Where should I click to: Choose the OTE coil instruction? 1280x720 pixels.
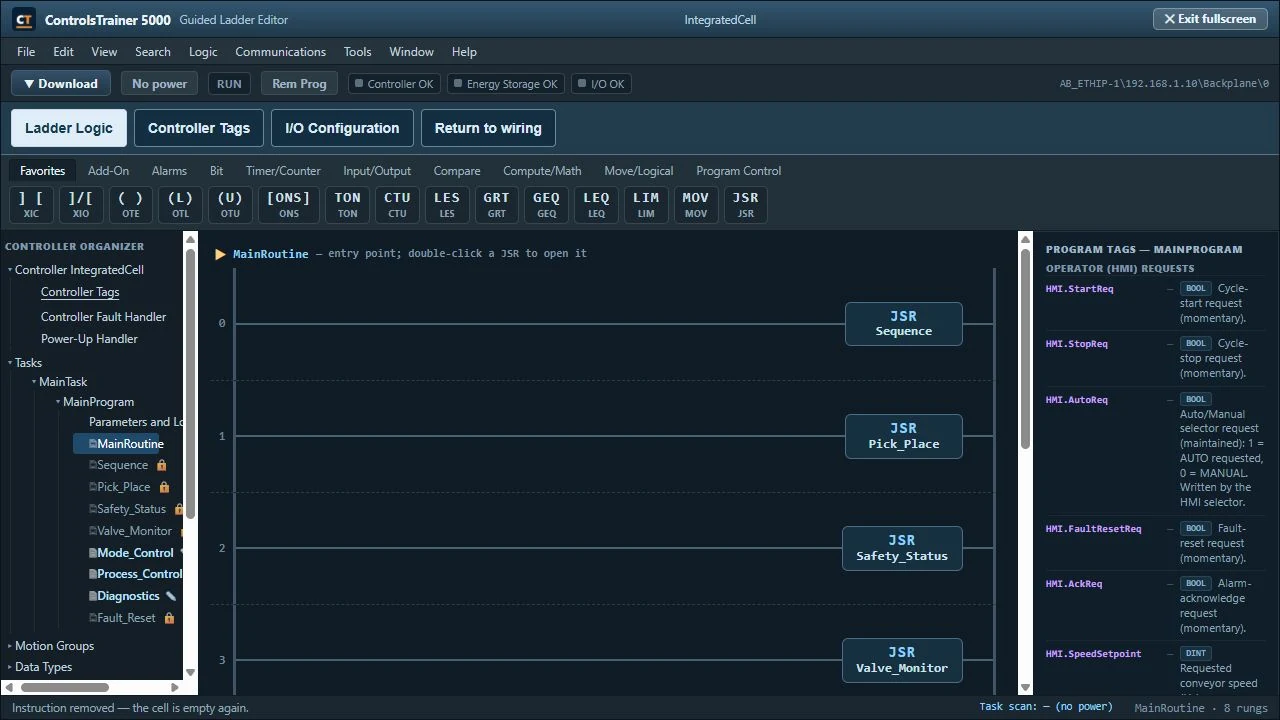point(131,204)
